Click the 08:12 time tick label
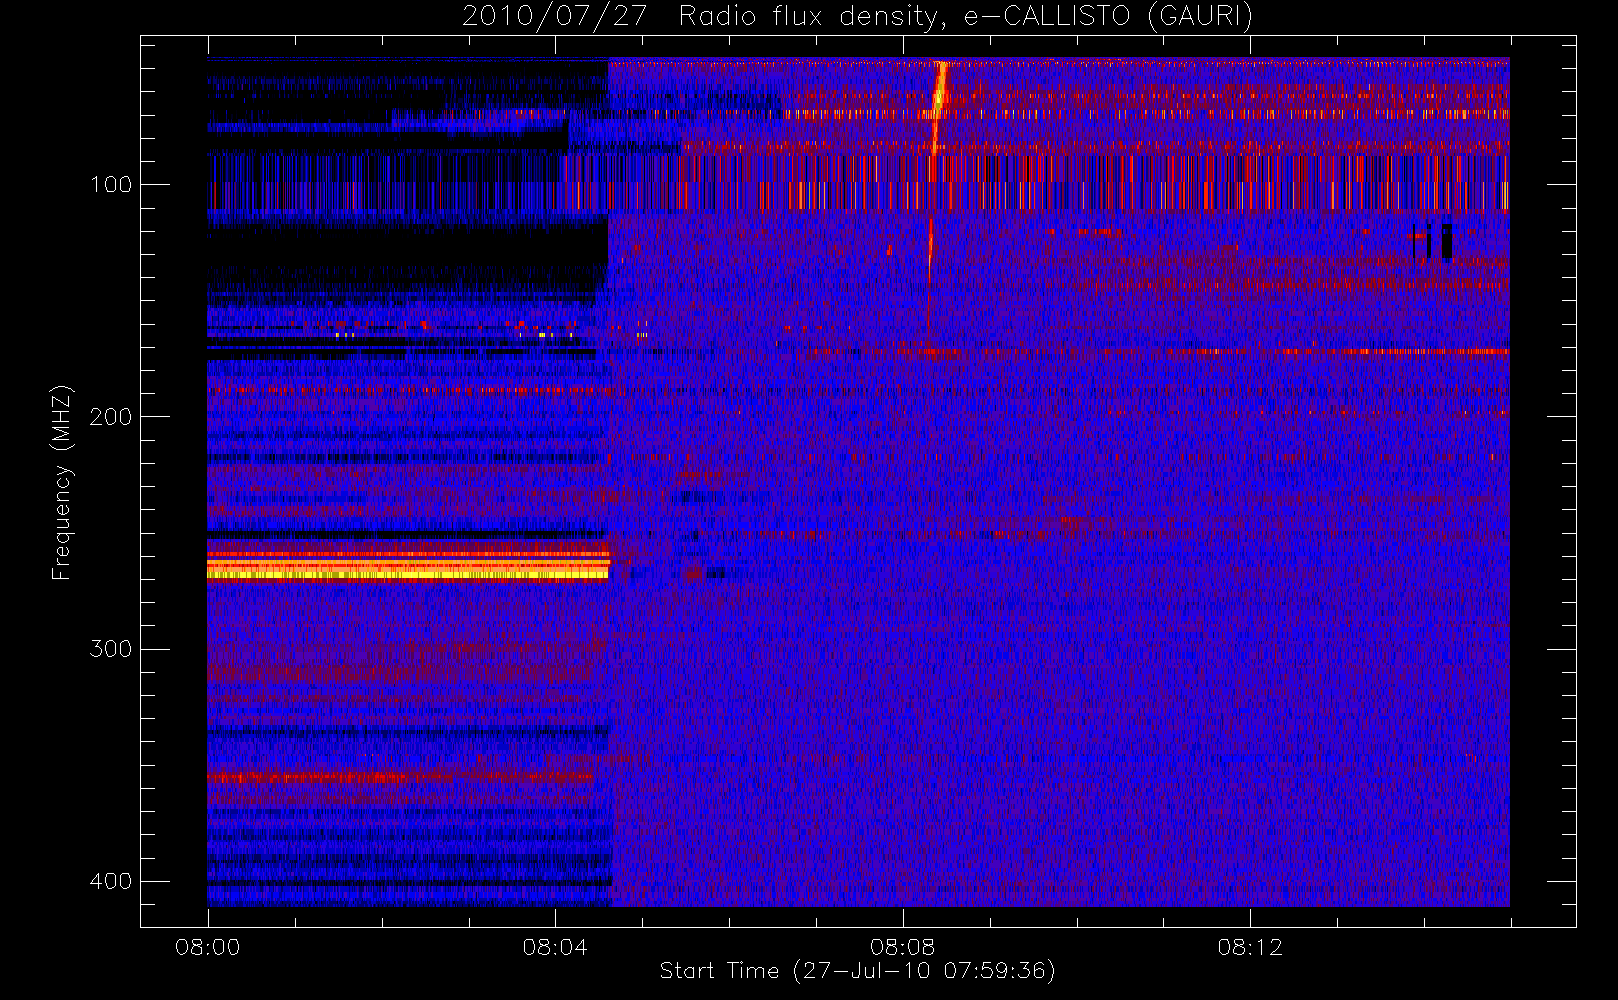Image resolution: width=1618 pixels, height=1000 pixels. [1250, 947]
